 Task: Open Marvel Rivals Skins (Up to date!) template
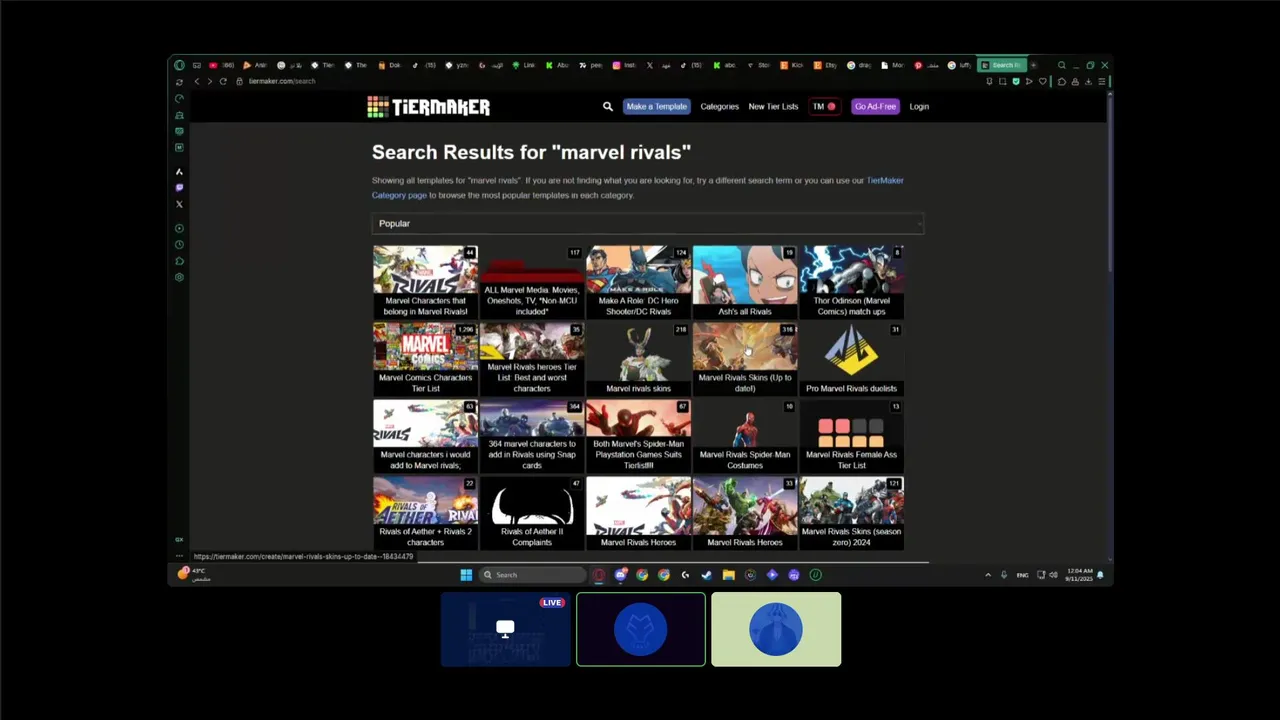pos(745,359)
